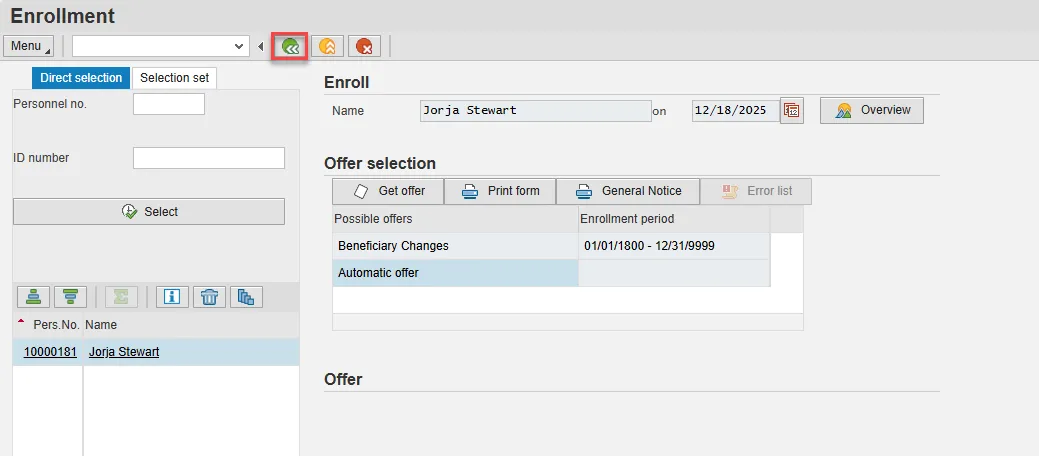
Task: Select the Automatic offer row
Action: point(455,272)
